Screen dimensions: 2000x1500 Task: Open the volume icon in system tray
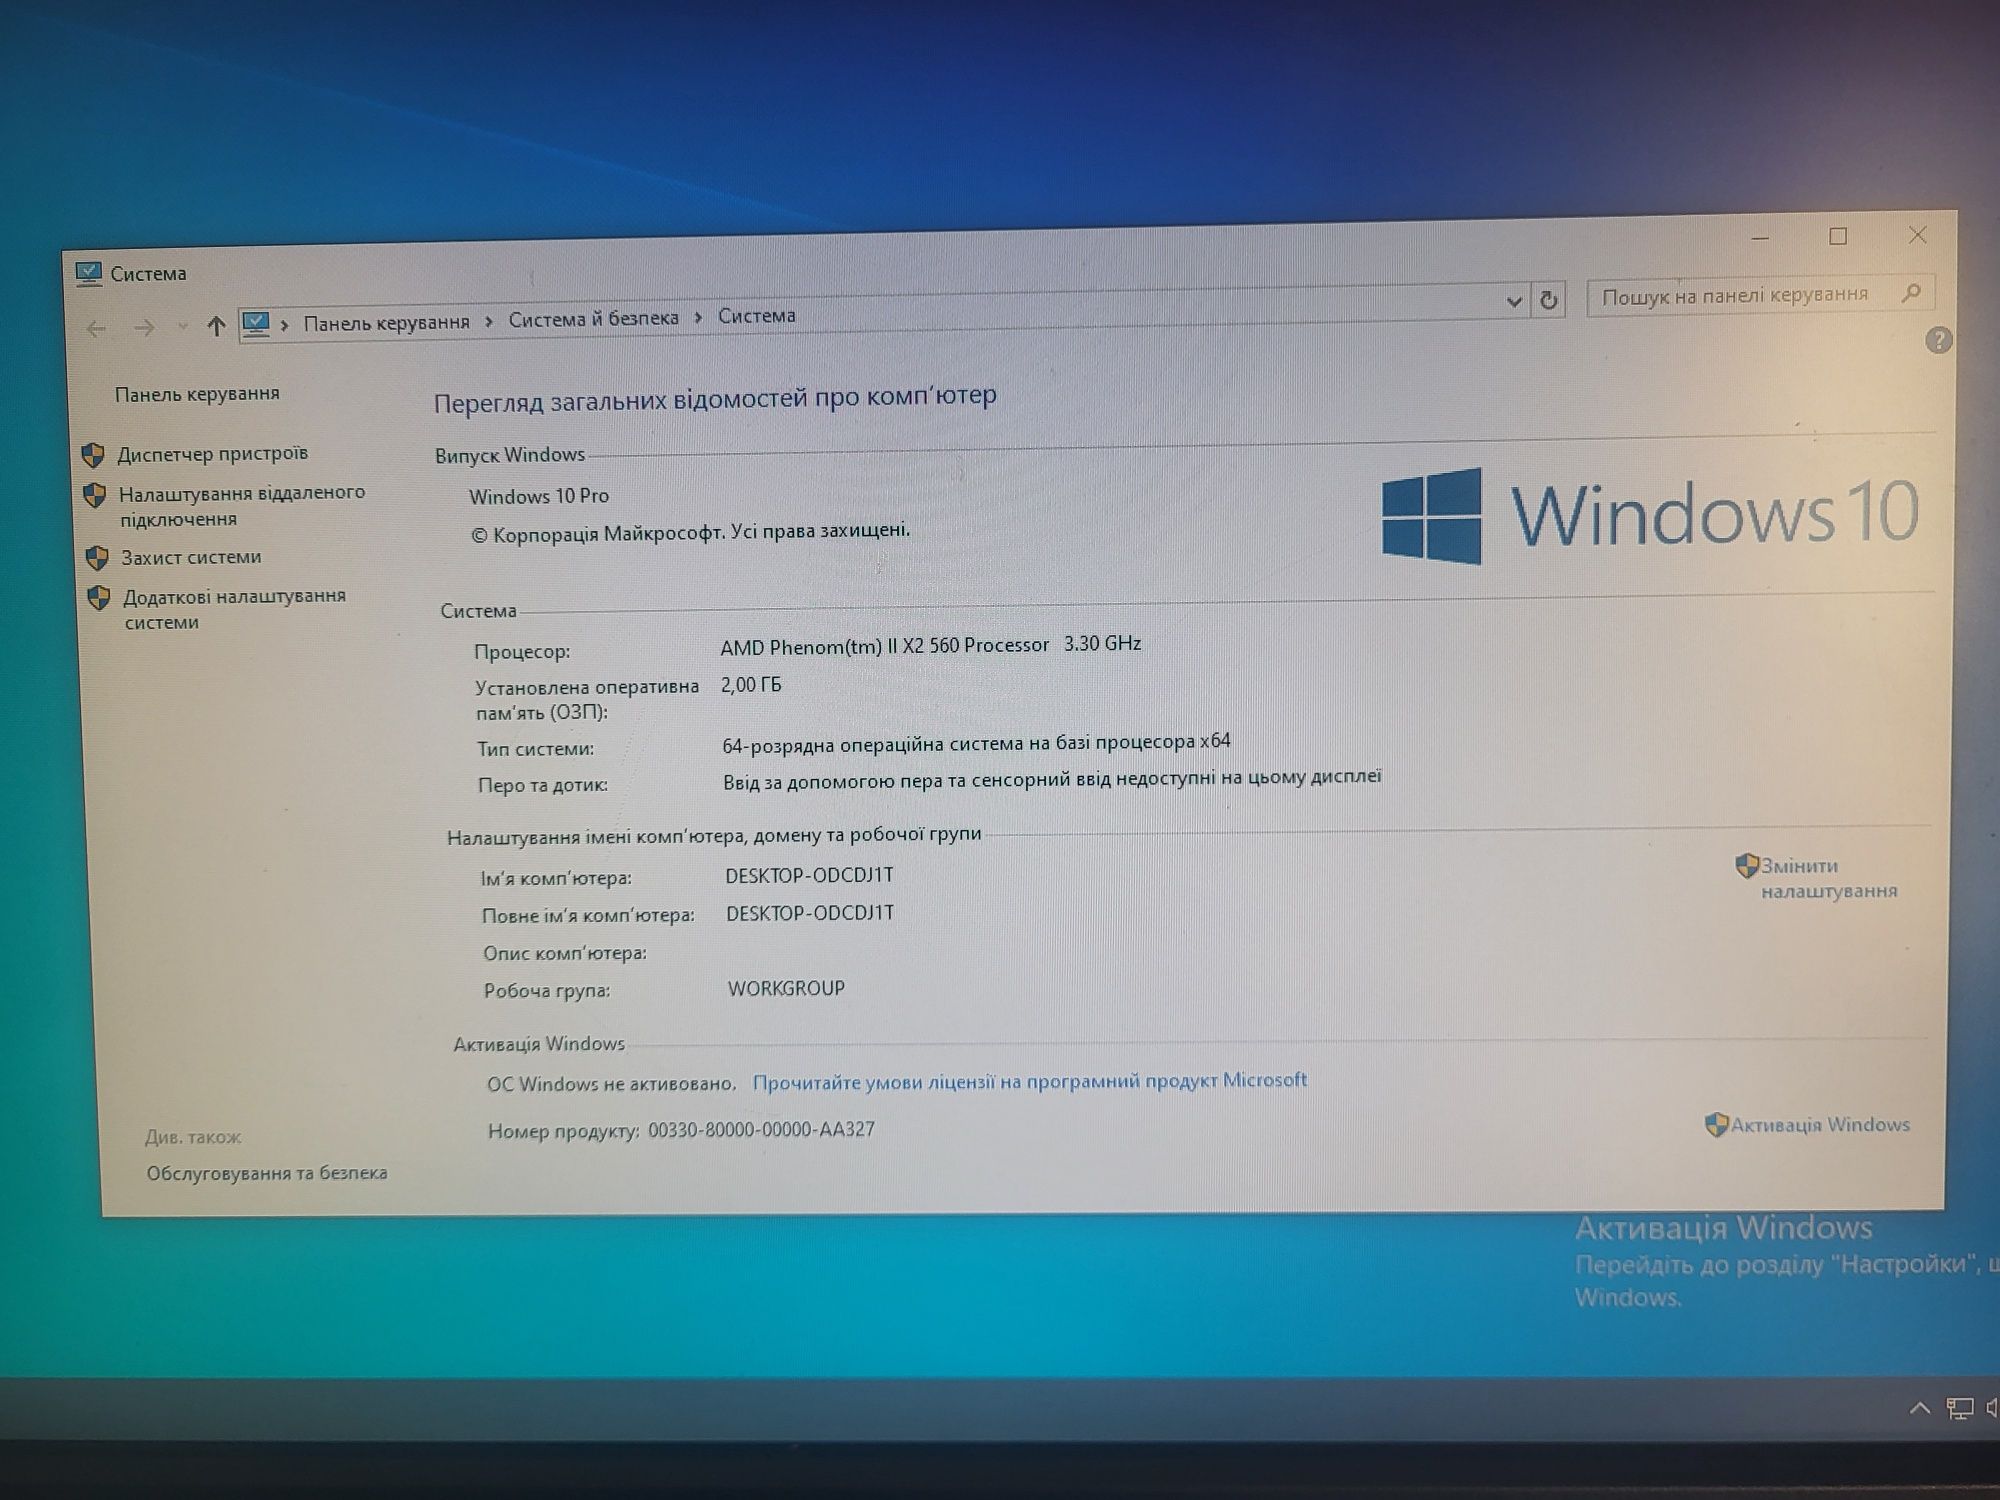pyautogui.click(x=1991, y=1409)
